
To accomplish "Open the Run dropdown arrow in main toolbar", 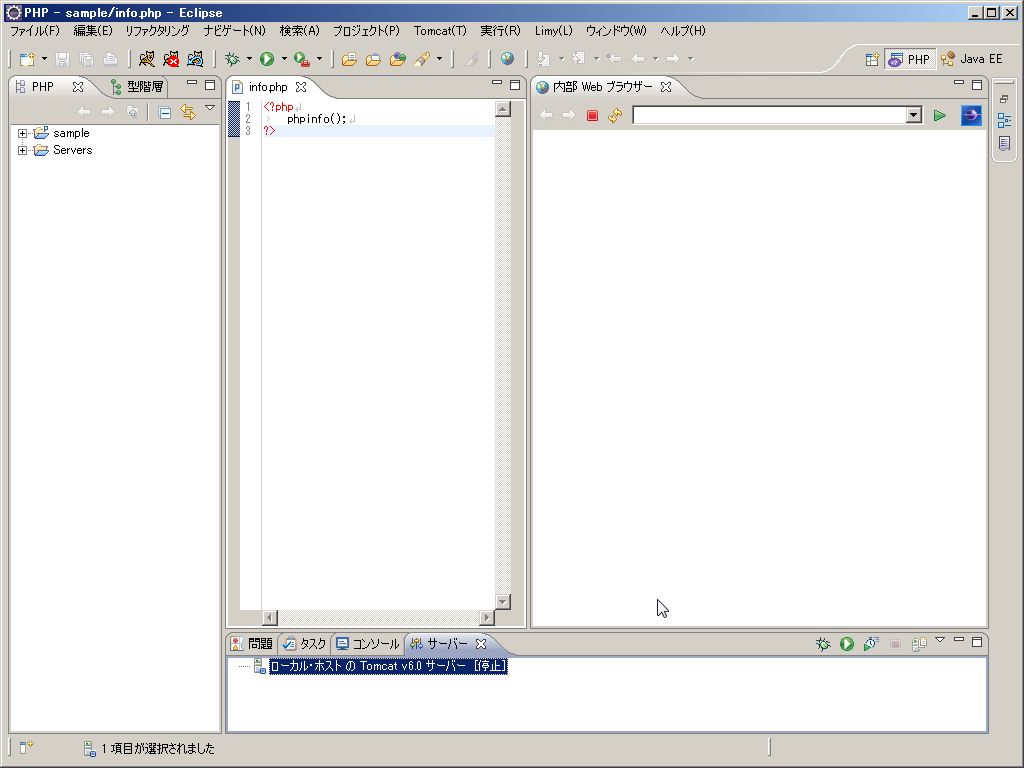I will [x=284, y=59].
